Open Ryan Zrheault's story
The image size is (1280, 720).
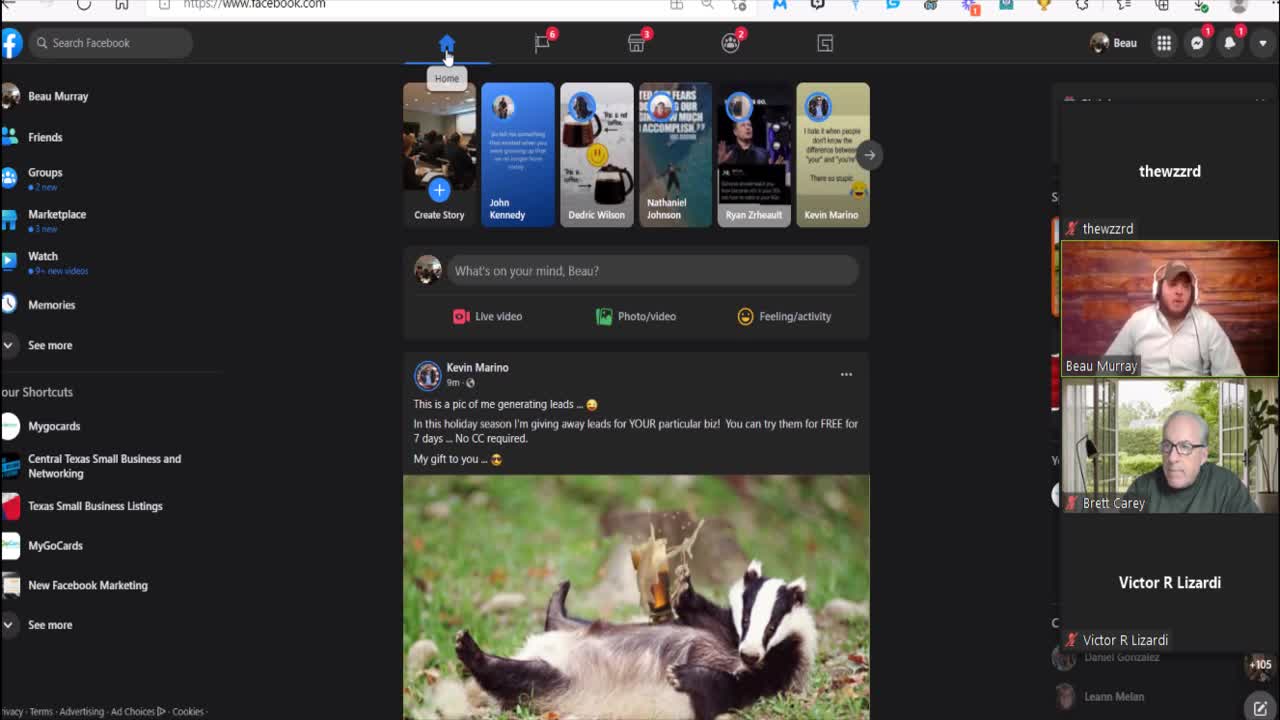coord(754,154)
